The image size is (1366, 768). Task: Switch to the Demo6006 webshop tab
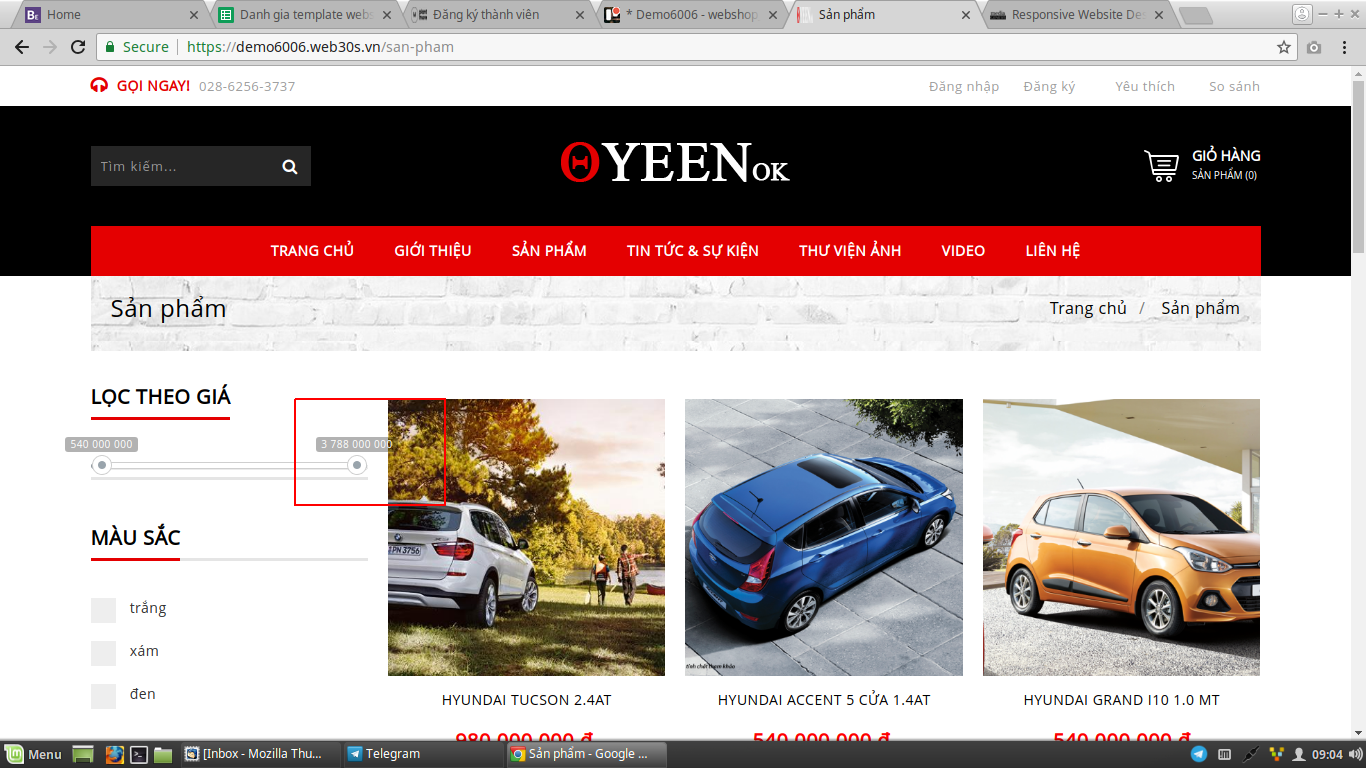point(690,15)
